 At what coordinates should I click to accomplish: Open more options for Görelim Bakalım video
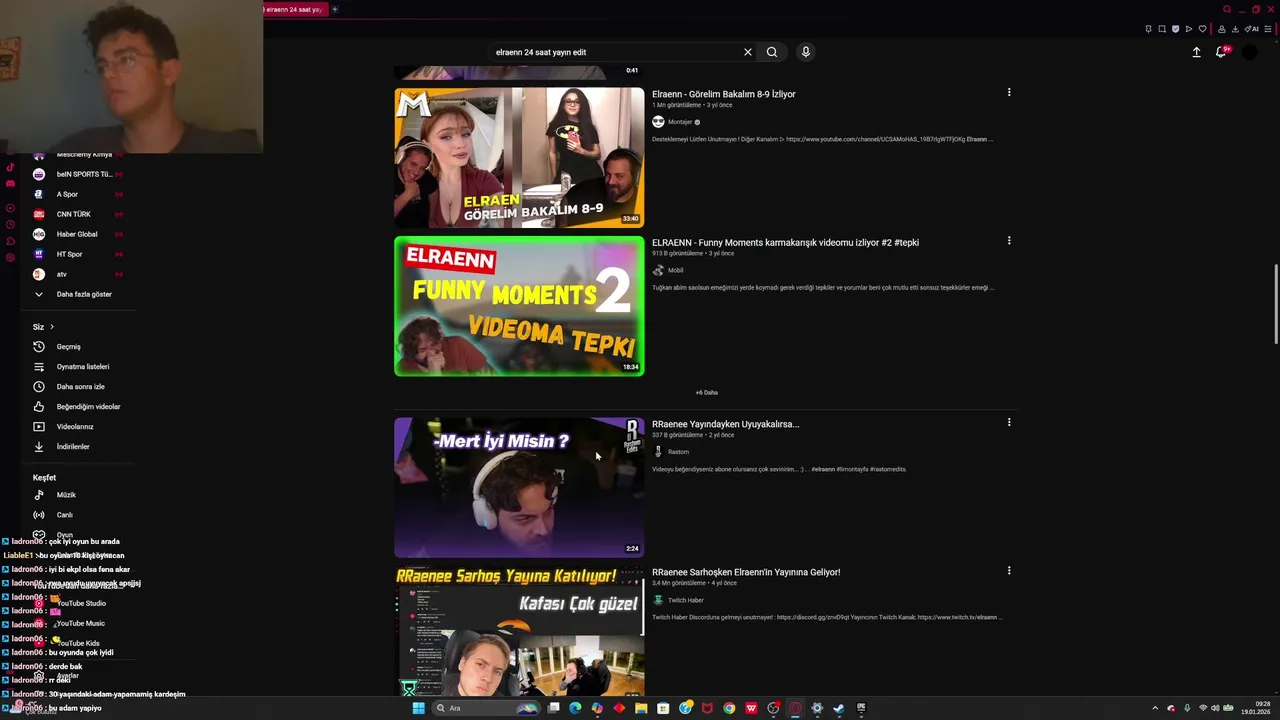pyautogui.click(x=1009, y=92)
